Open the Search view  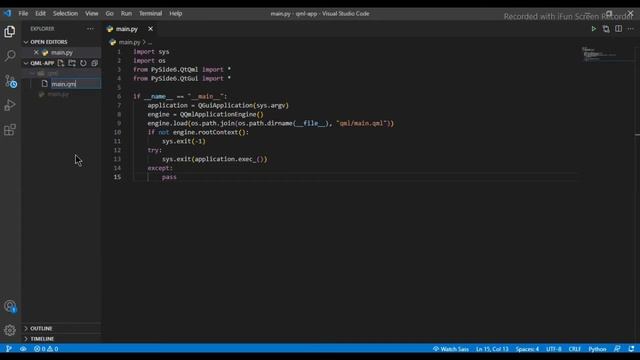[10, 56]
